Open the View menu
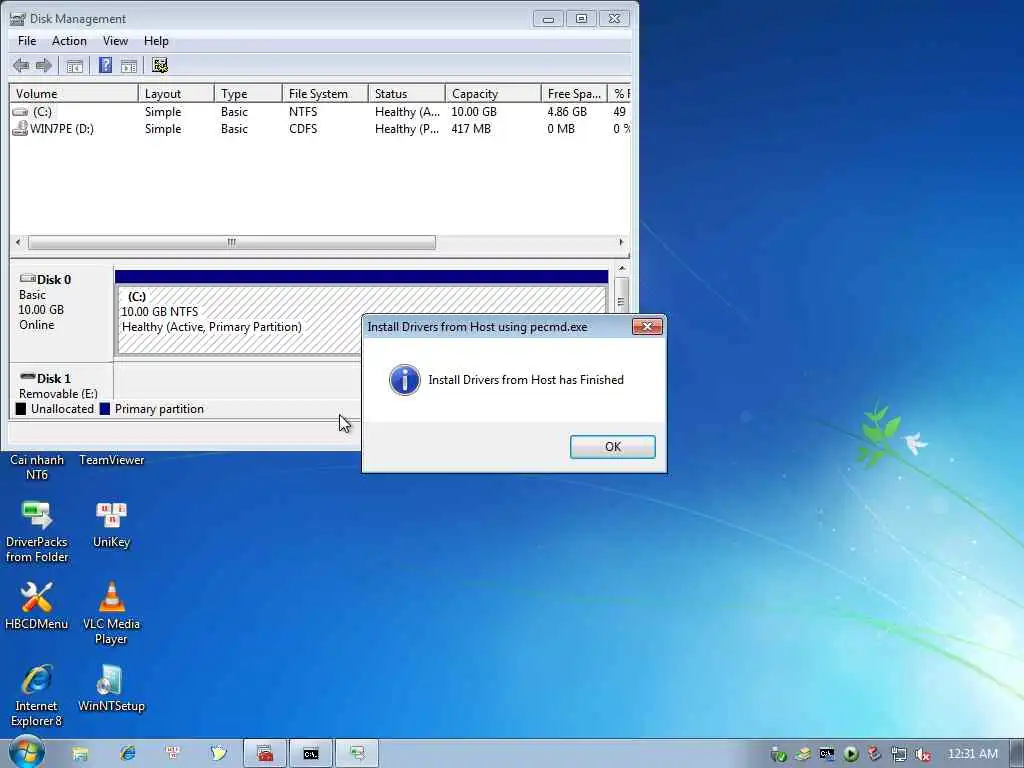The image size is (1024, 768). 115,40
